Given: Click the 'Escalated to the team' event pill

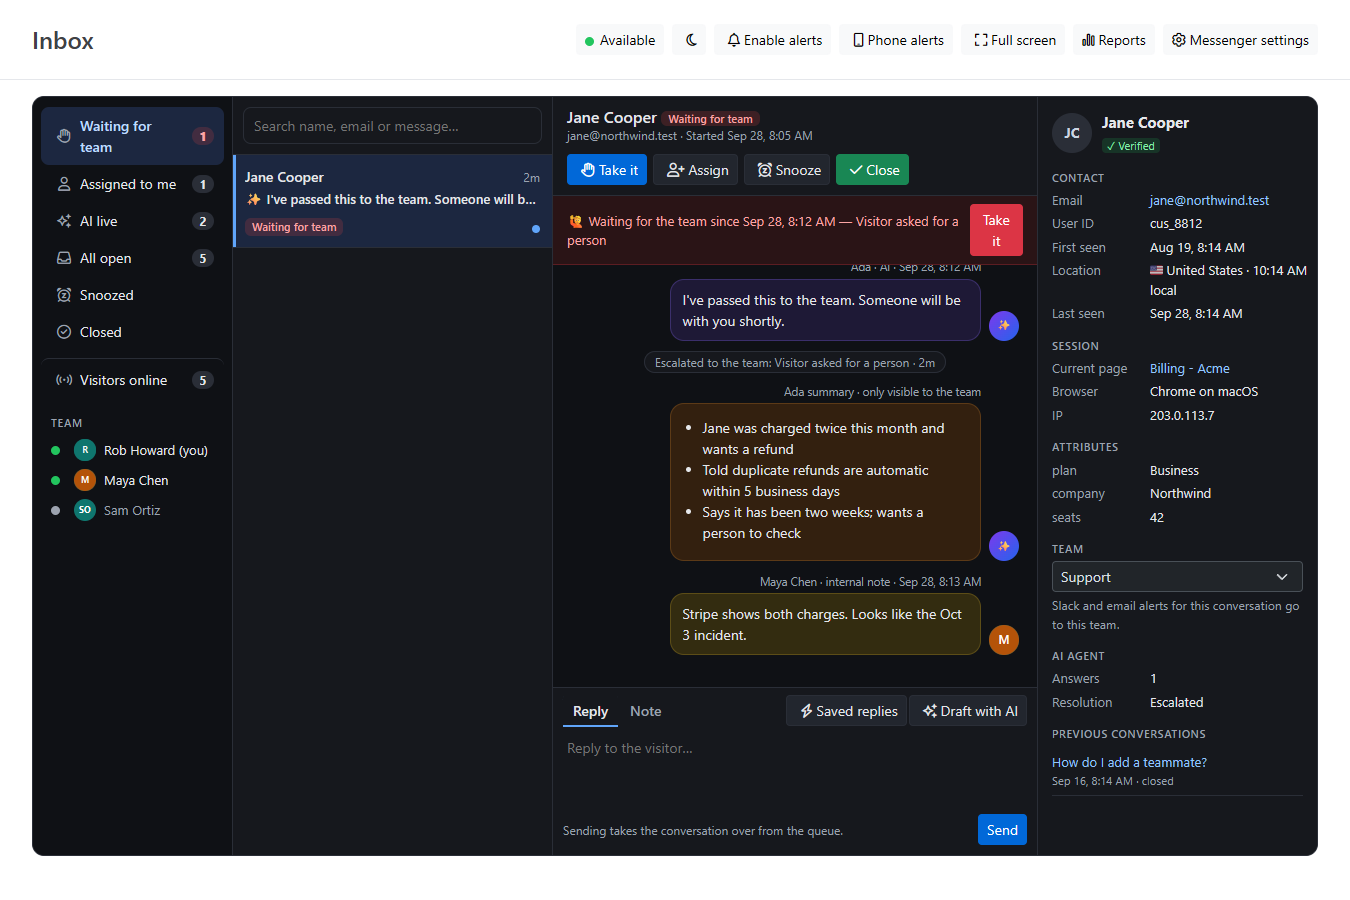Looking at the screenshot, I should coord(795,363).
